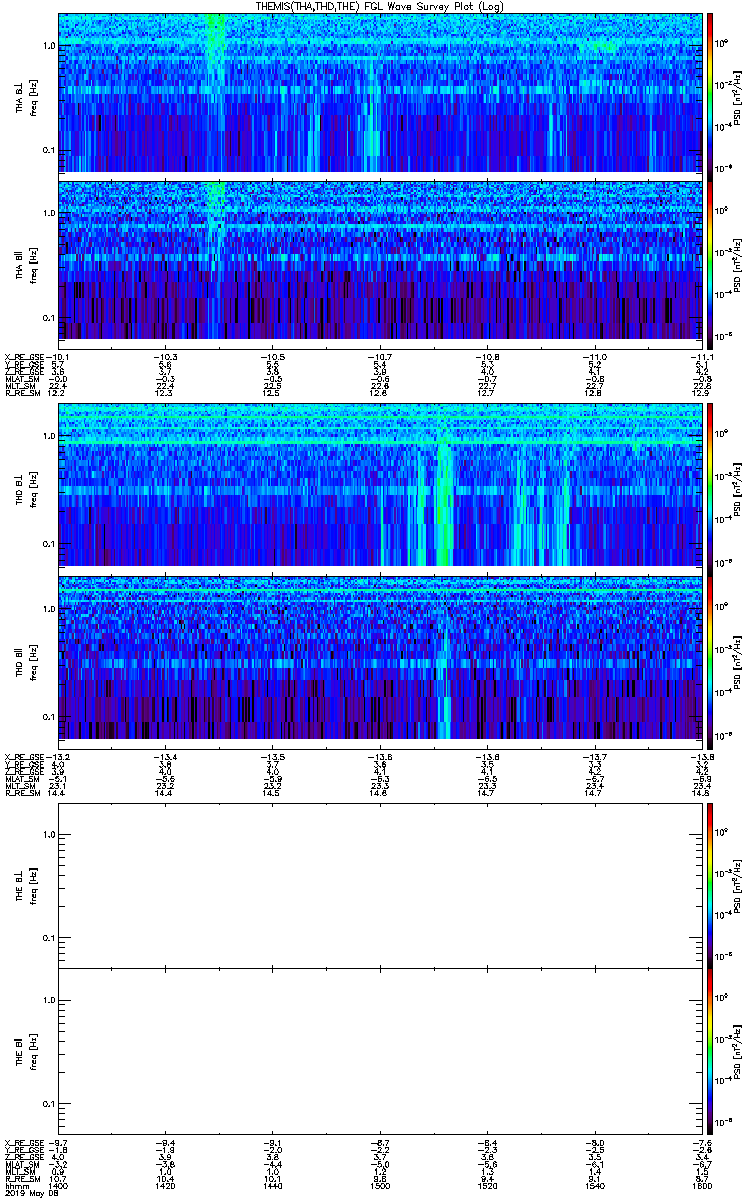Click the 1.0 frequency tick of THA B-perpendicular
This screenshot has height=1200, width=750.
(x=49, y=46)
